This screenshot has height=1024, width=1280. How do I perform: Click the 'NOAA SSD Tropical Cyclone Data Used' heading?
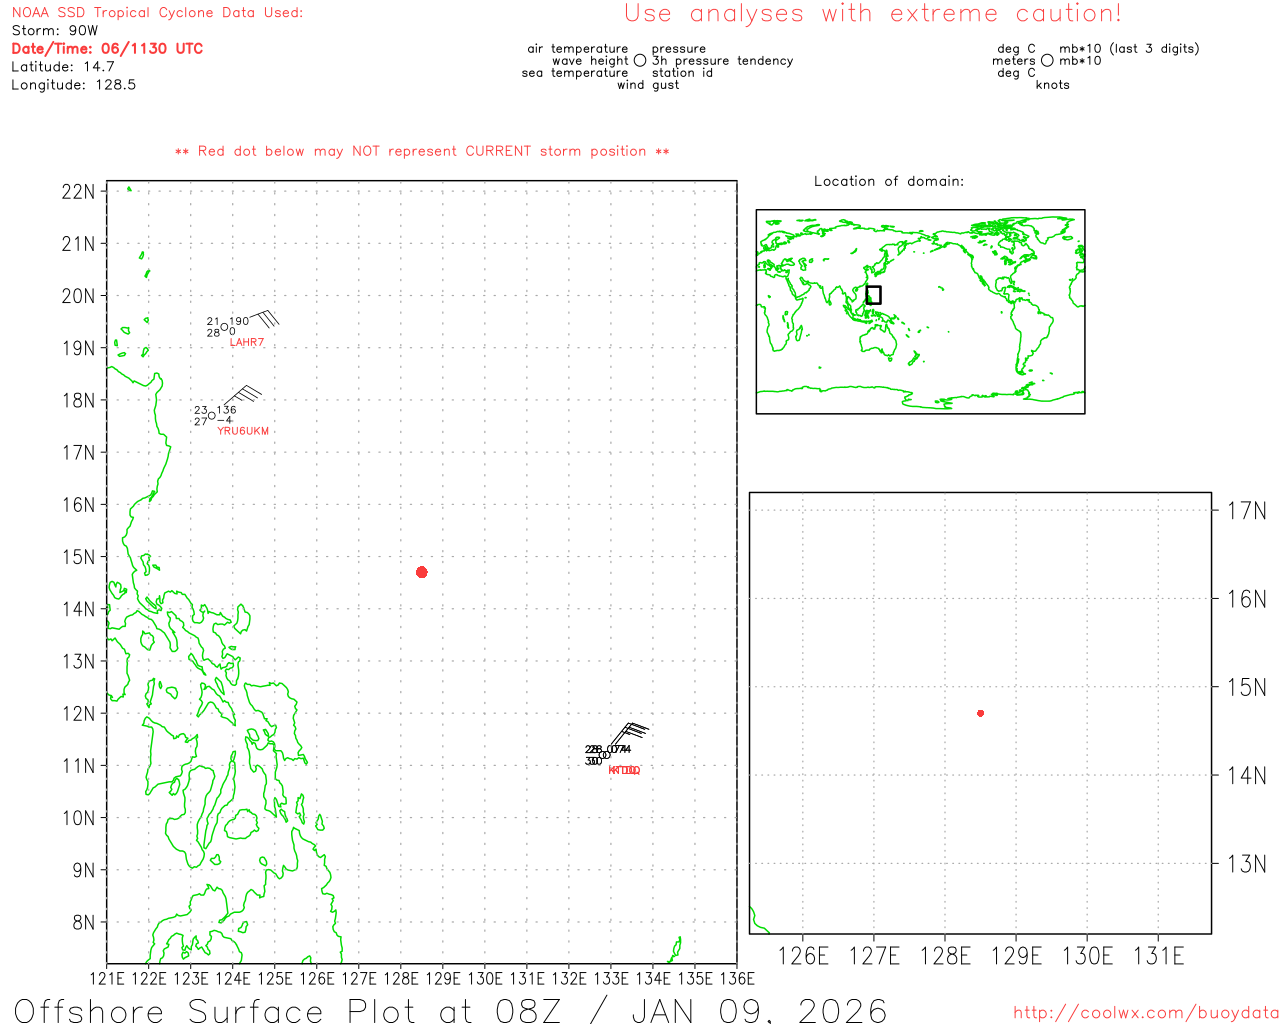(x=157, y=13)
